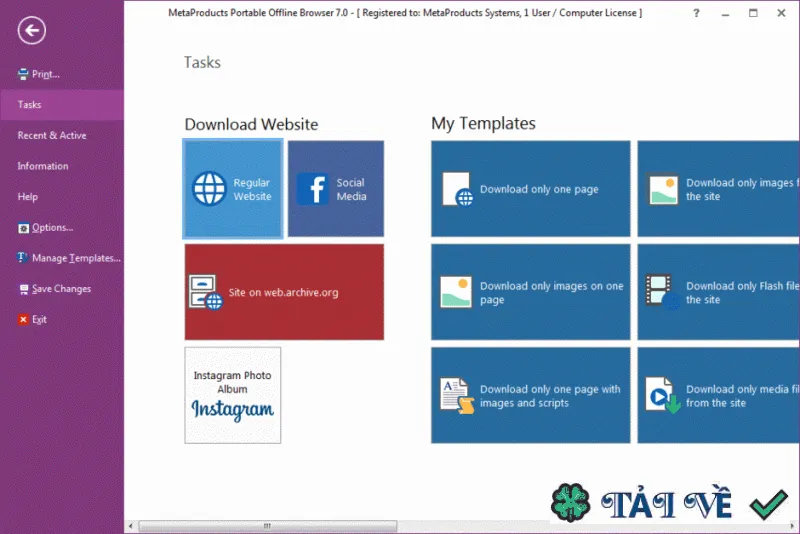Select the Download only images from the site template
Screen dimensions: 800x534
tap(718, 189)
